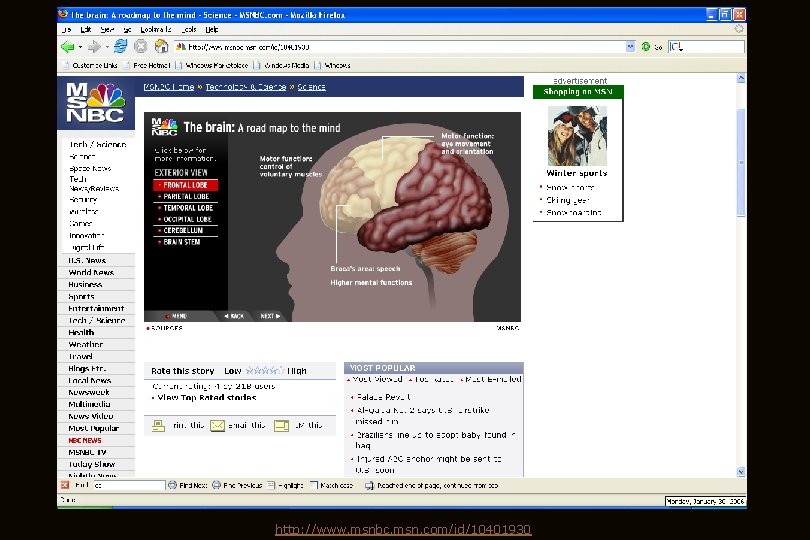Viewport: 810px width, 540px height.
Task: Click the IM this icon
Action: point(282,425)
